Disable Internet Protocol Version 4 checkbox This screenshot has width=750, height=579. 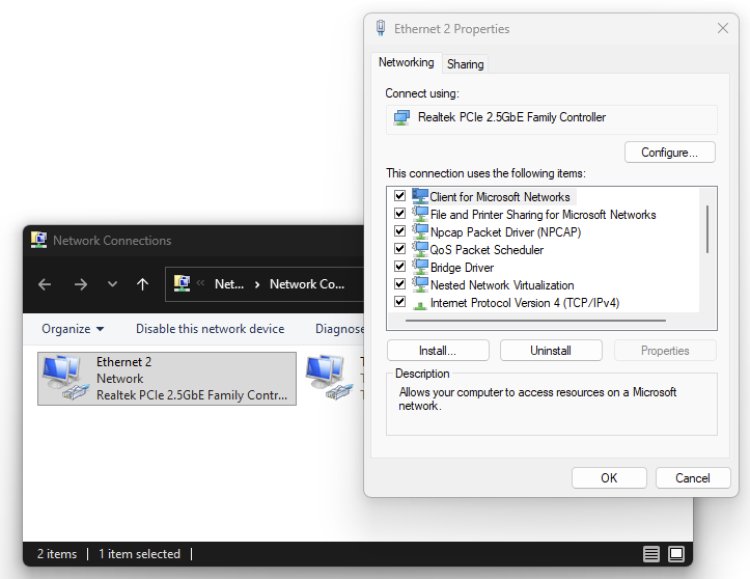click(x=400, y=302)
